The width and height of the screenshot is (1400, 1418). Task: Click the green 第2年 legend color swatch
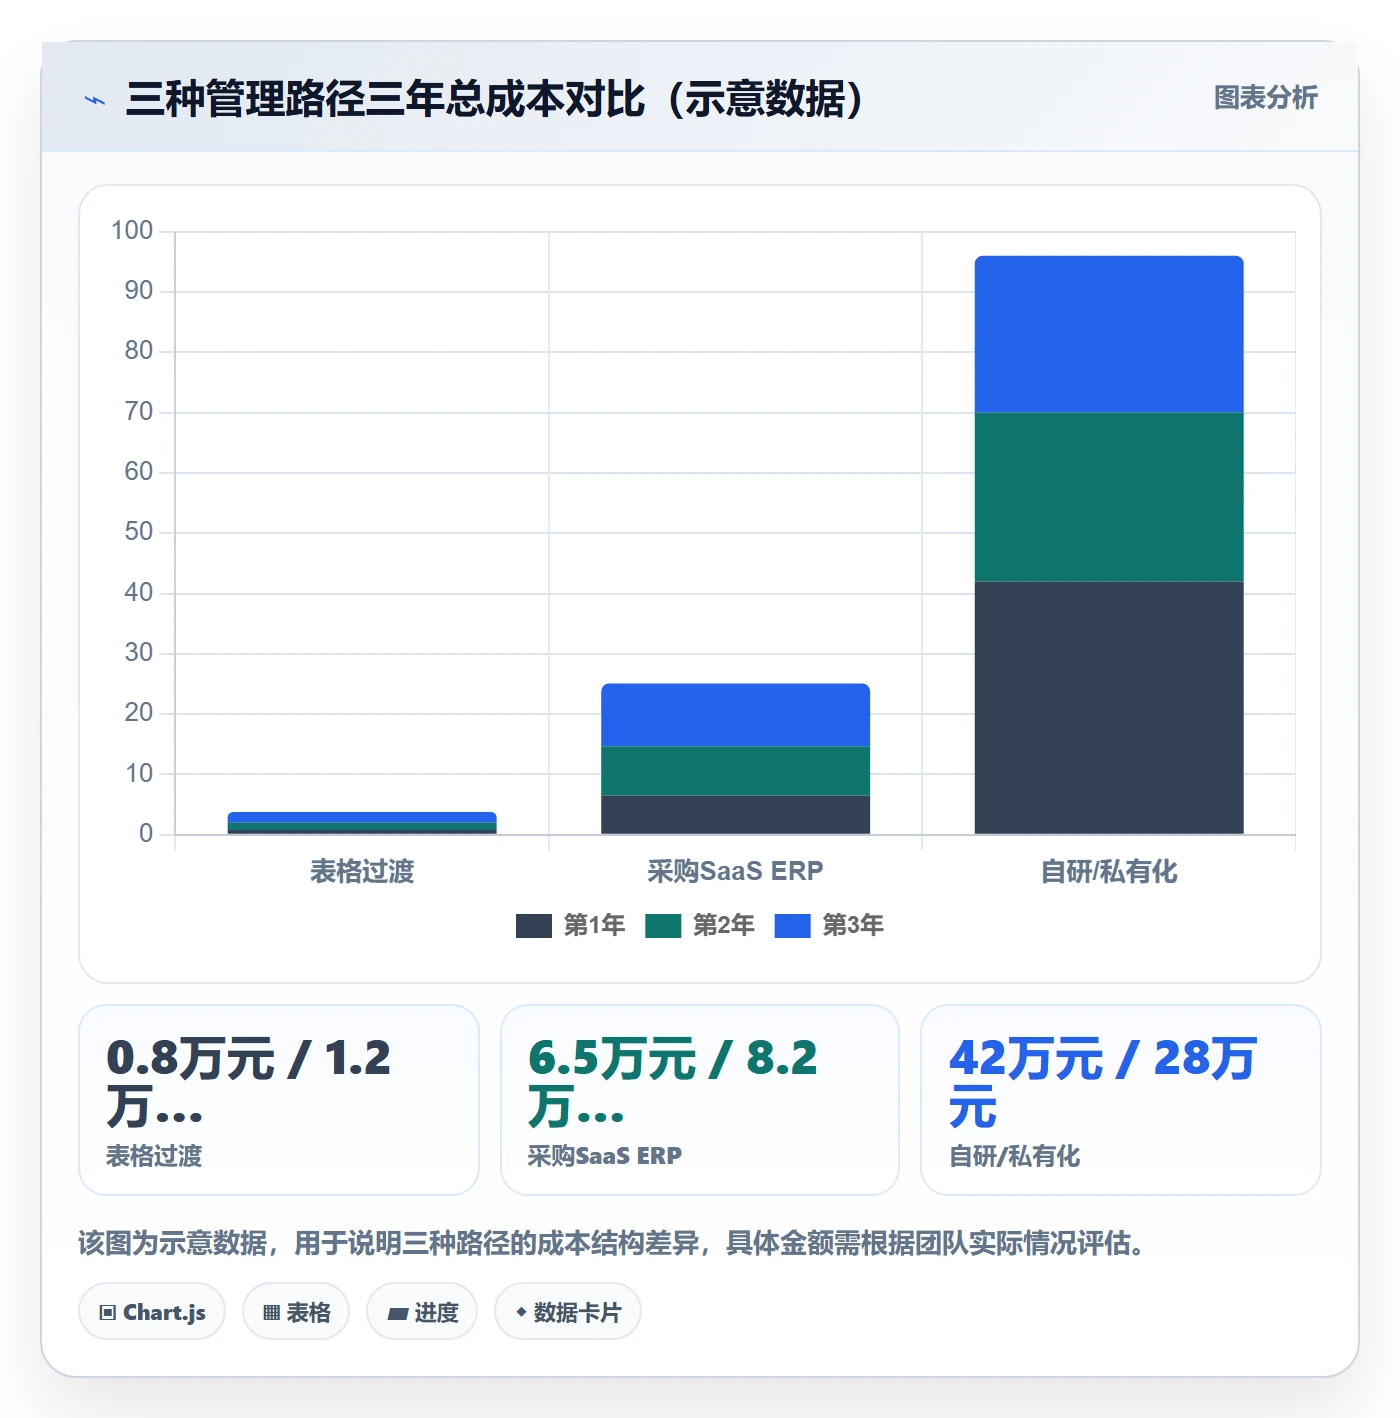[x=663, y=926]
